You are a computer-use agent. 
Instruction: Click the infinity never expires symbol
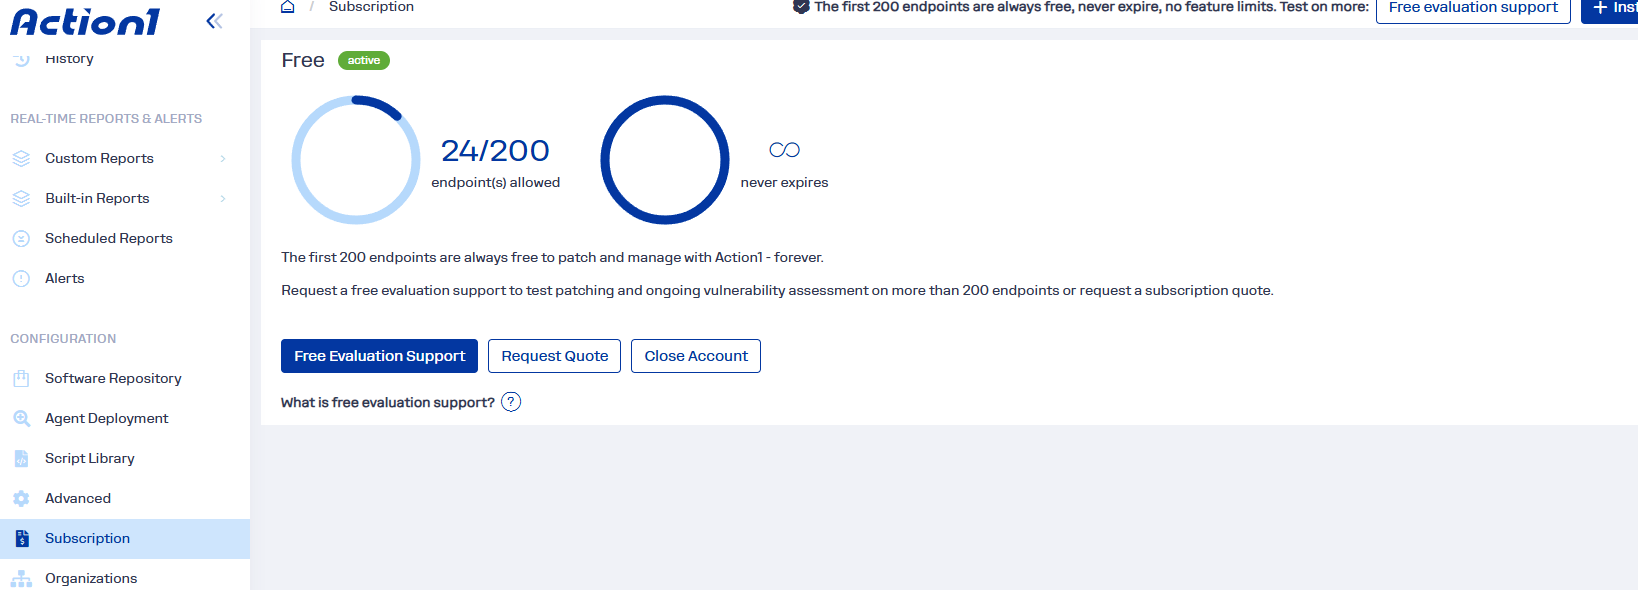(784, 150)
